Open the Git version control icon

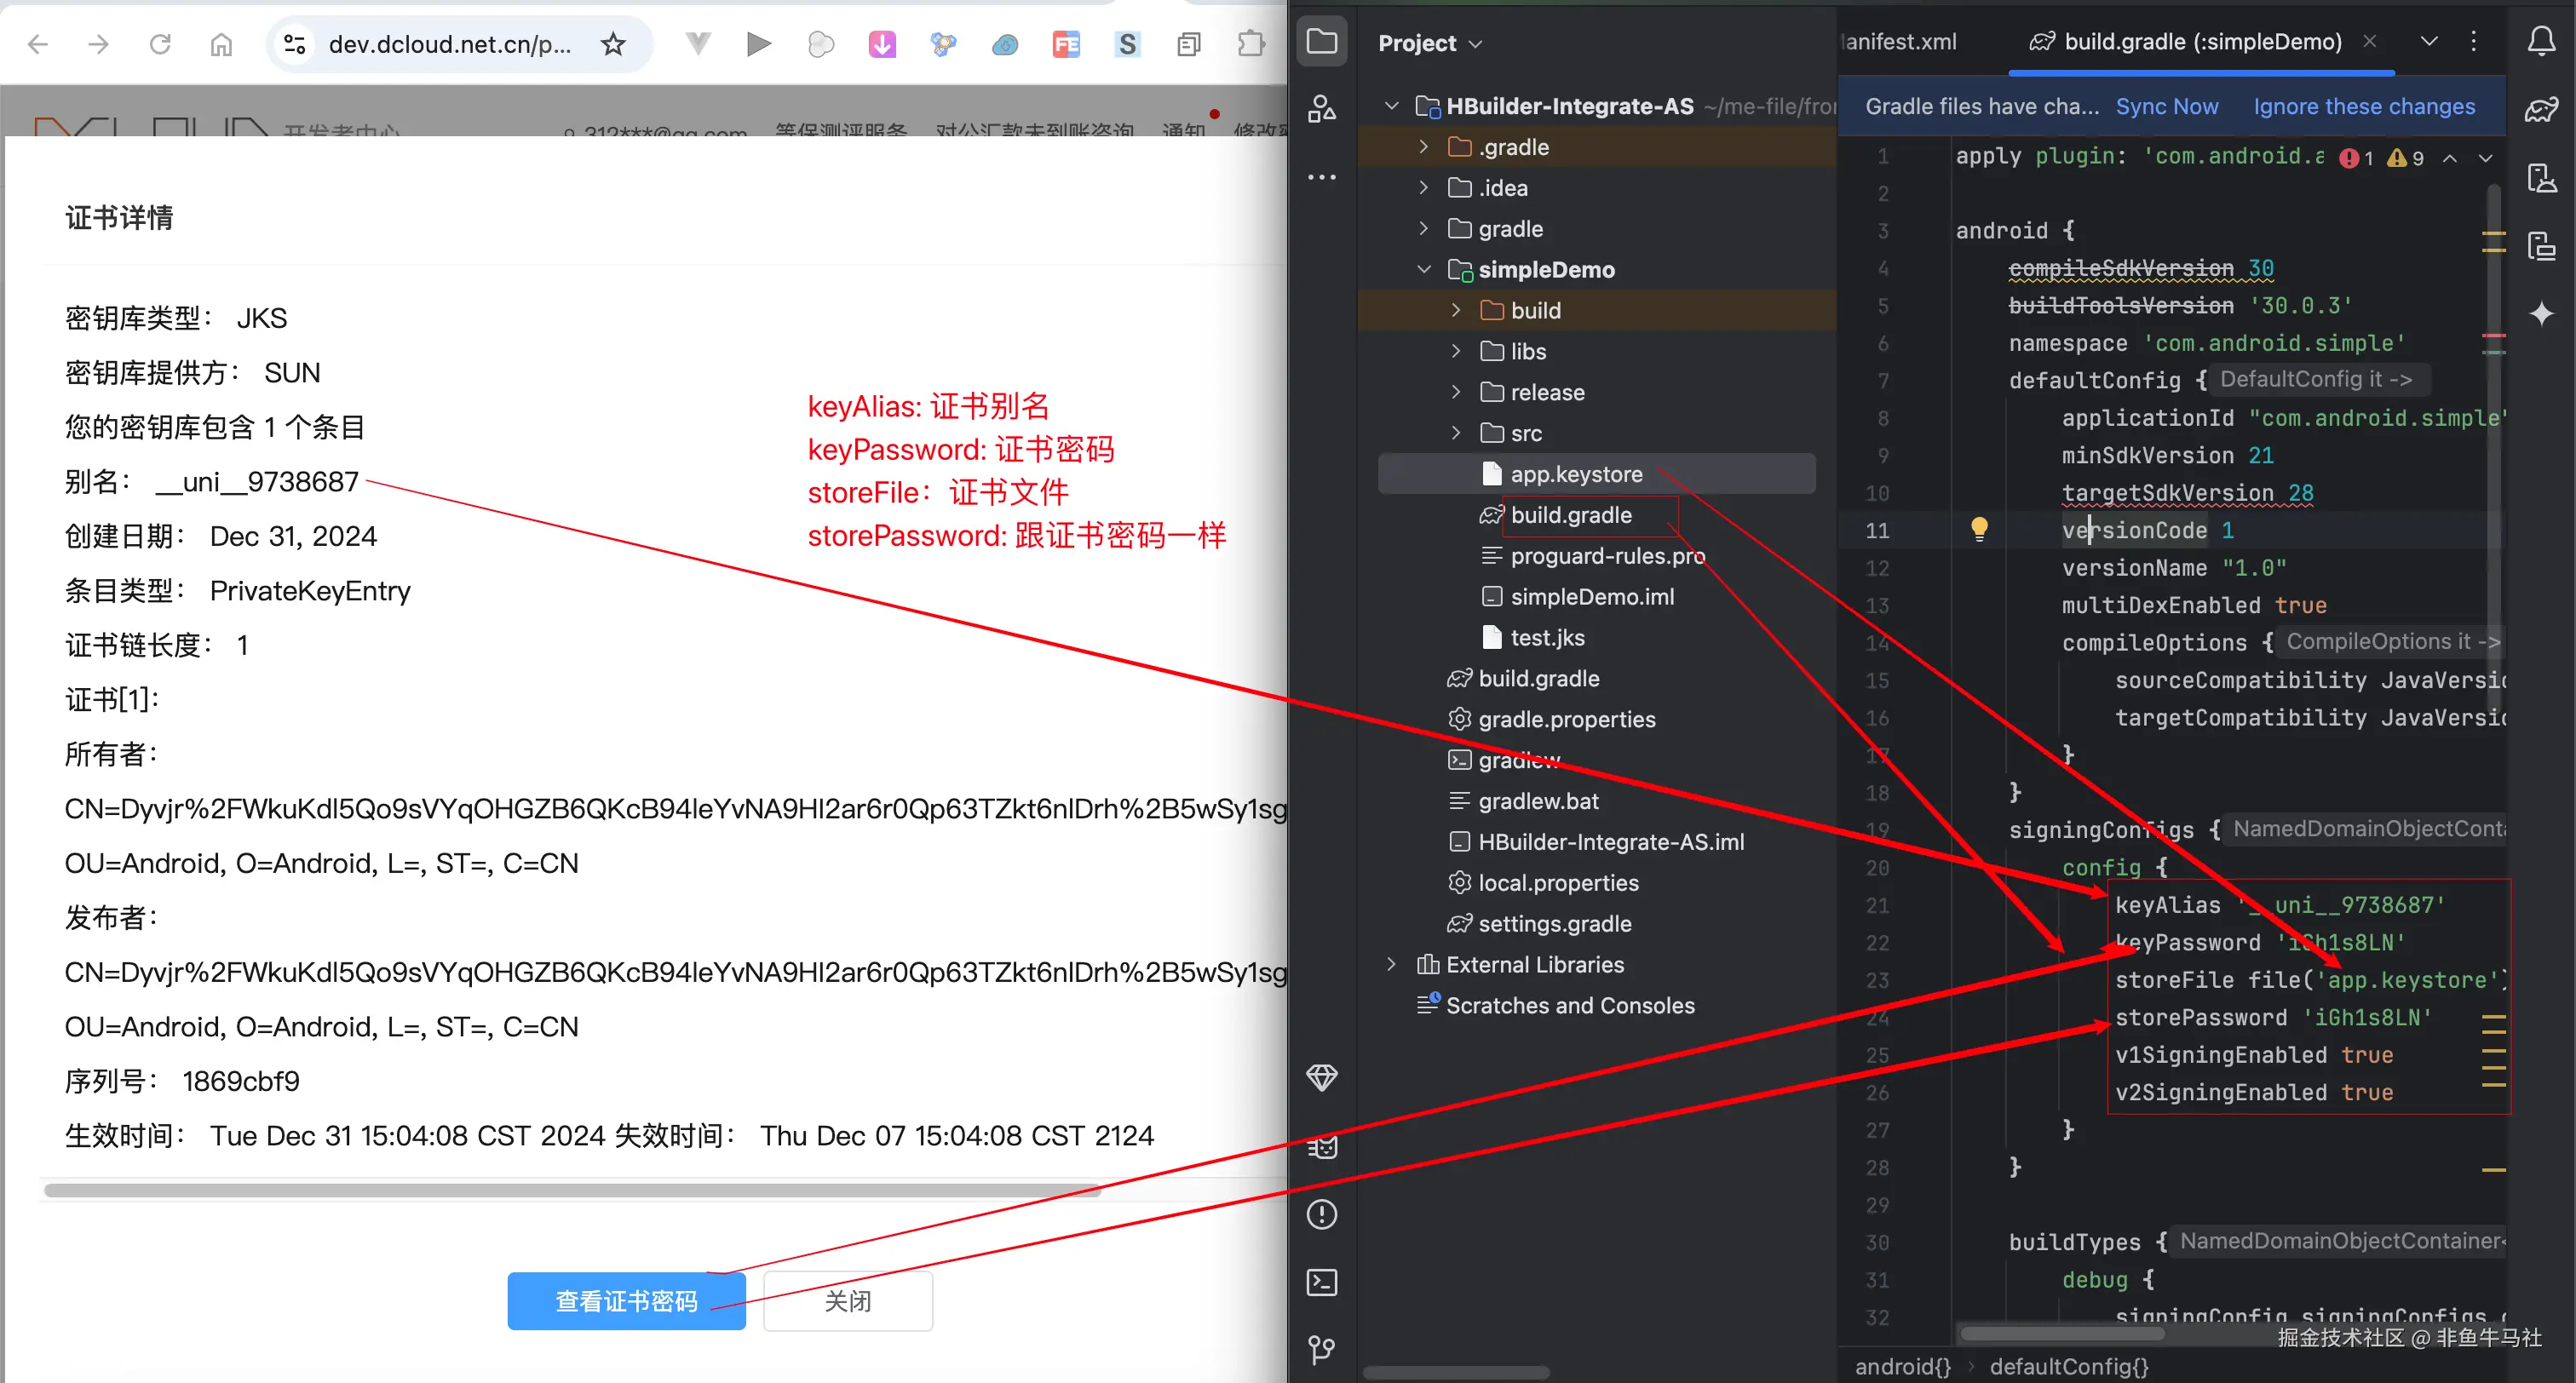(1321, 1350)
